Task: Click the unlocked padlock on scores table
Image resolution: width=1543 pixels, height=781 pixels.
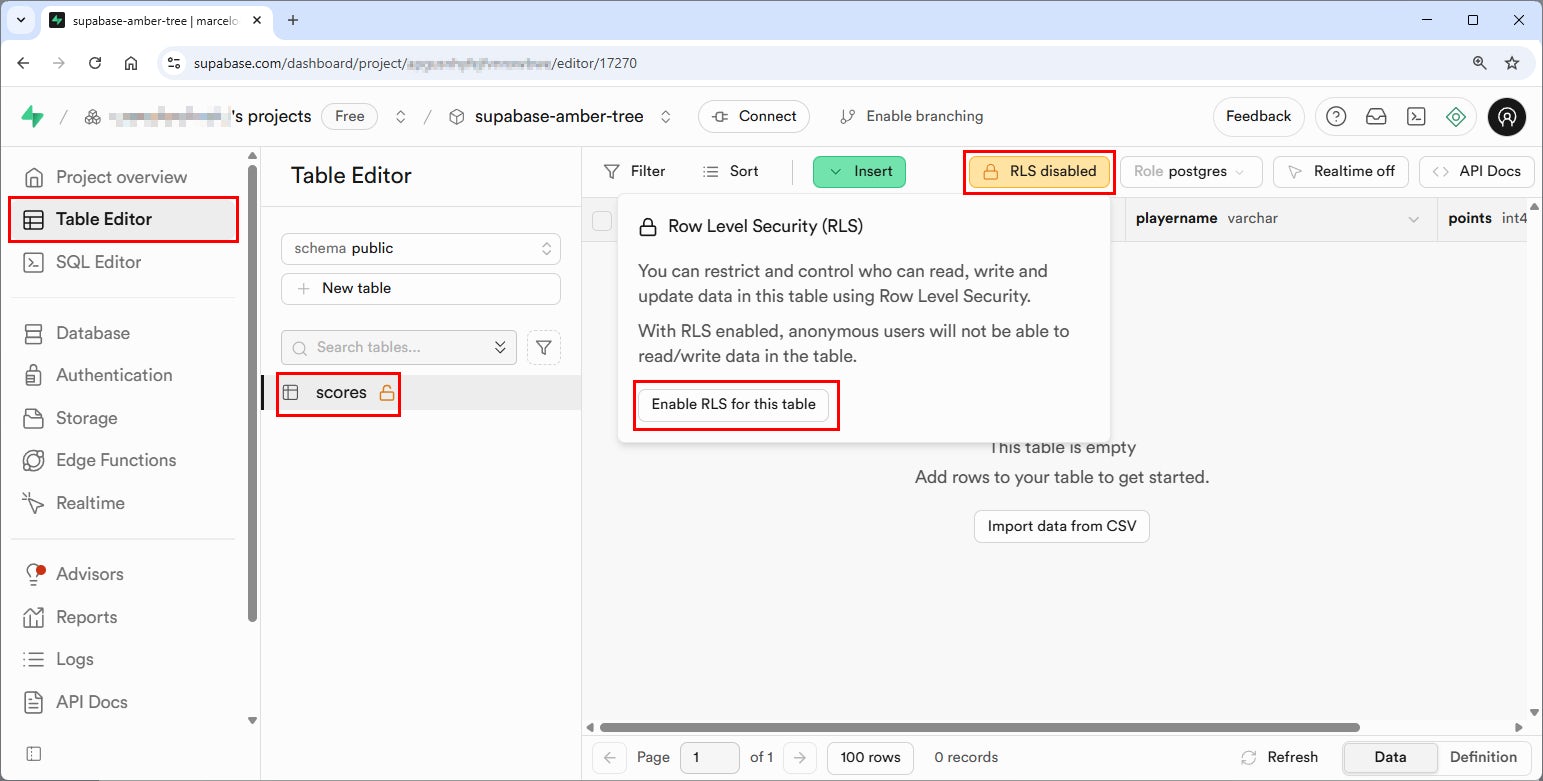Action: click(x=387, y=393)
